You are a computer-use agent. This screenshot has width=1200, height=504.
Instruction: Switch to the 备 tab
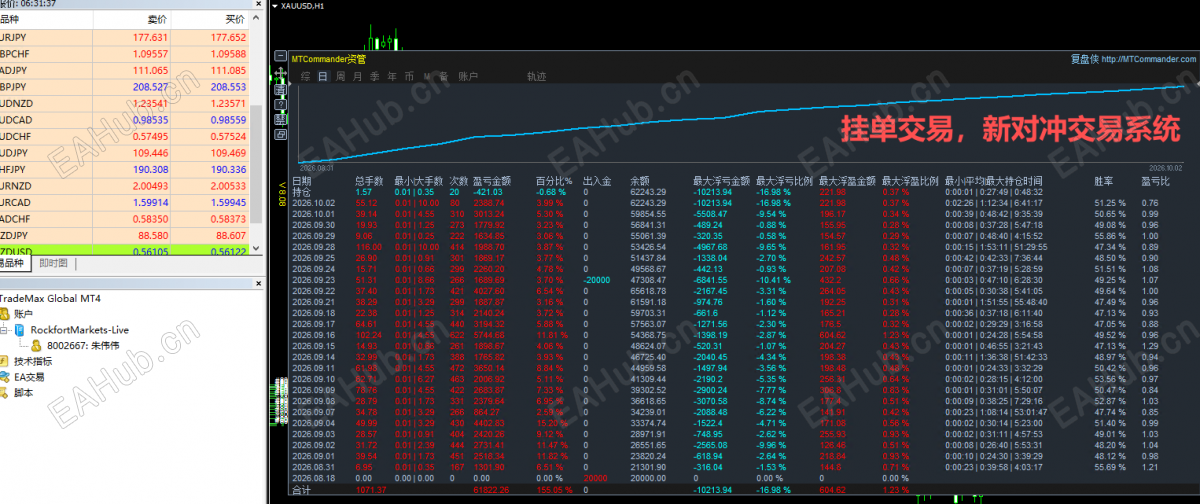(x=443, y=76)
